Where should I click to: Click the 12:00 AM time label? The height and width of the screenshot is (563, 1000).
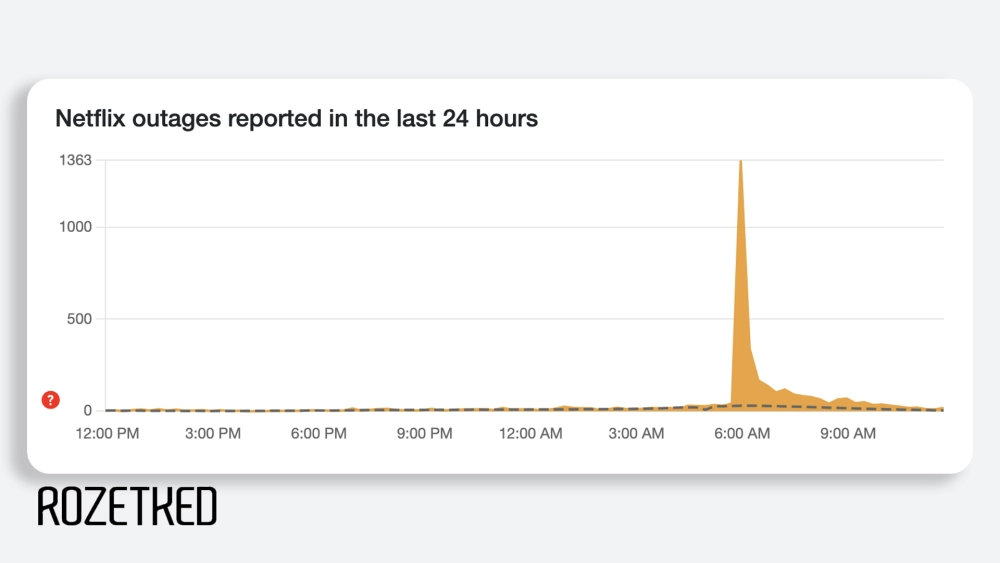531,434
